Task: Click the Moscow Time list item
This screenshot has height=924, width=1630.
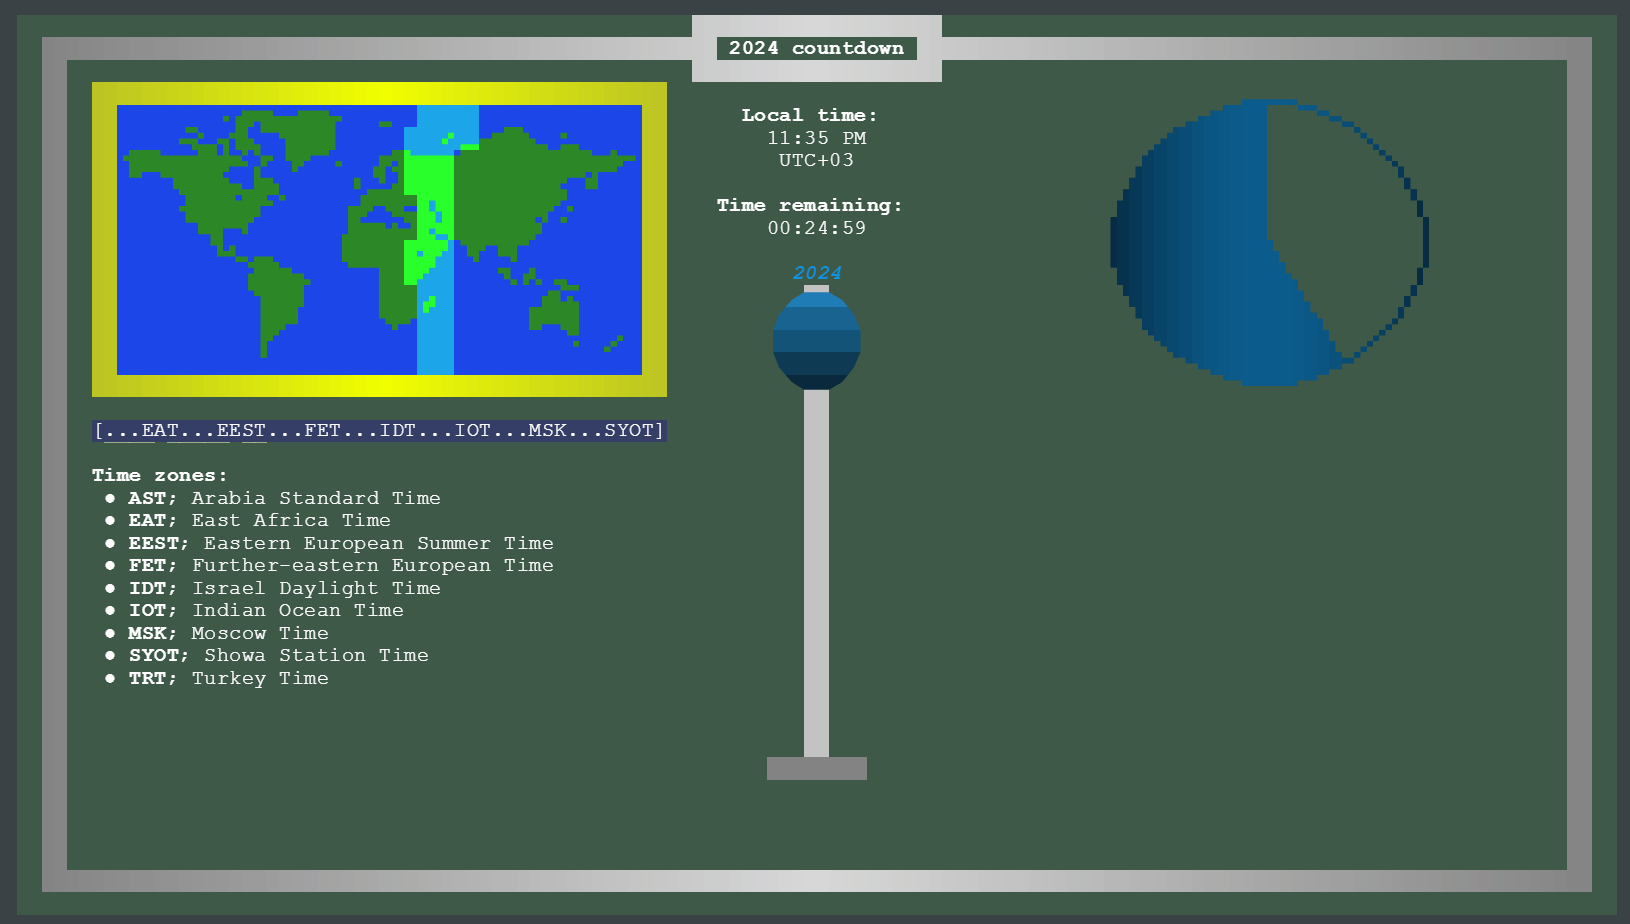Action: click(x=228, y=633)
